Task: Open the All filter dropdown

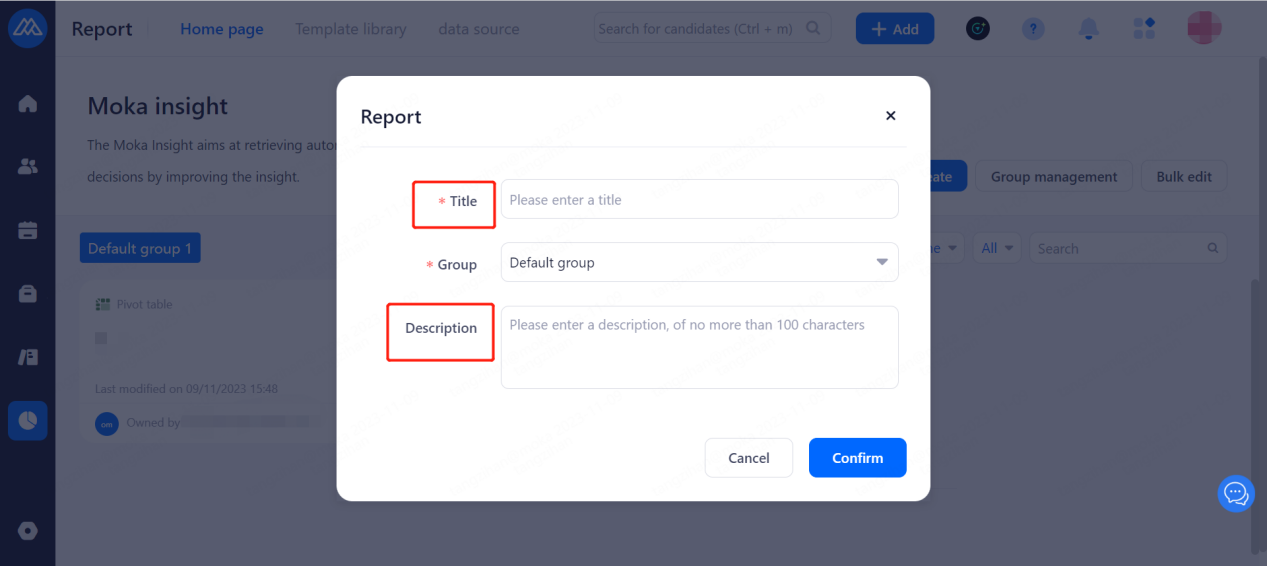Action: tap(998, 248)
